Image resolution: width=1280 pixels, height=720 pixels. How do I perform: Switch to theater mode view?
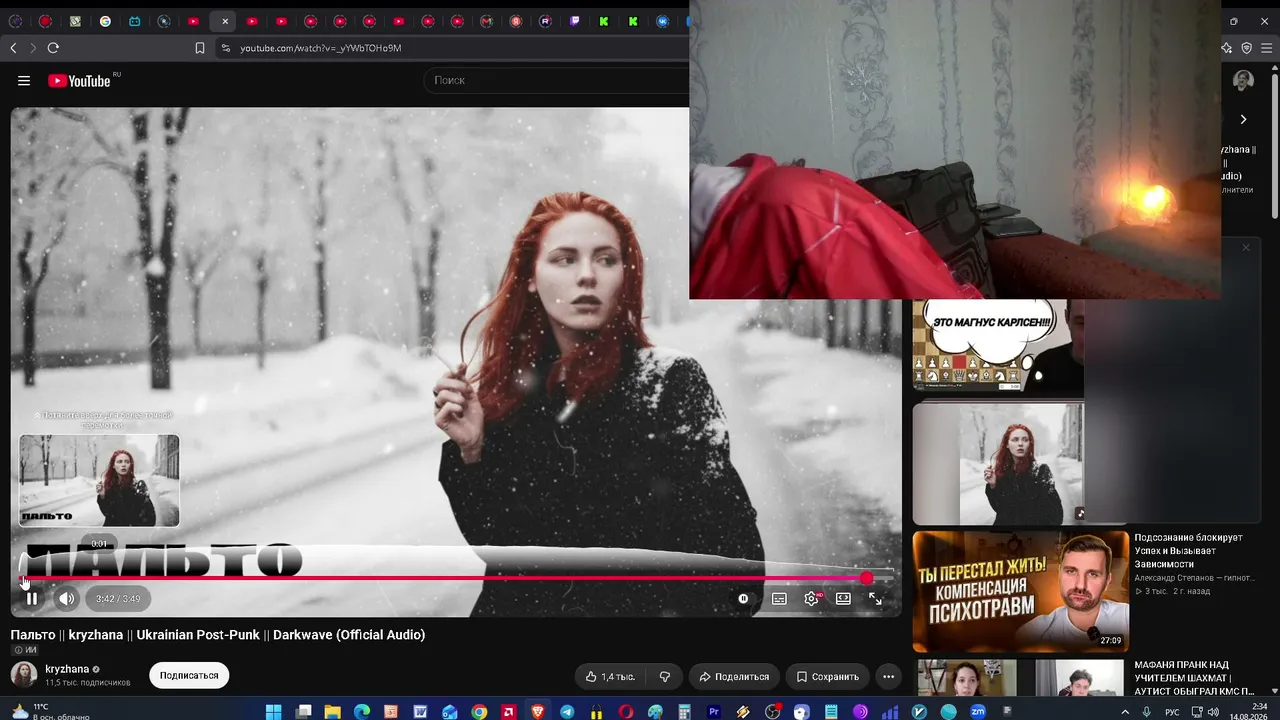pyautogui.click(x=843, y=599)
